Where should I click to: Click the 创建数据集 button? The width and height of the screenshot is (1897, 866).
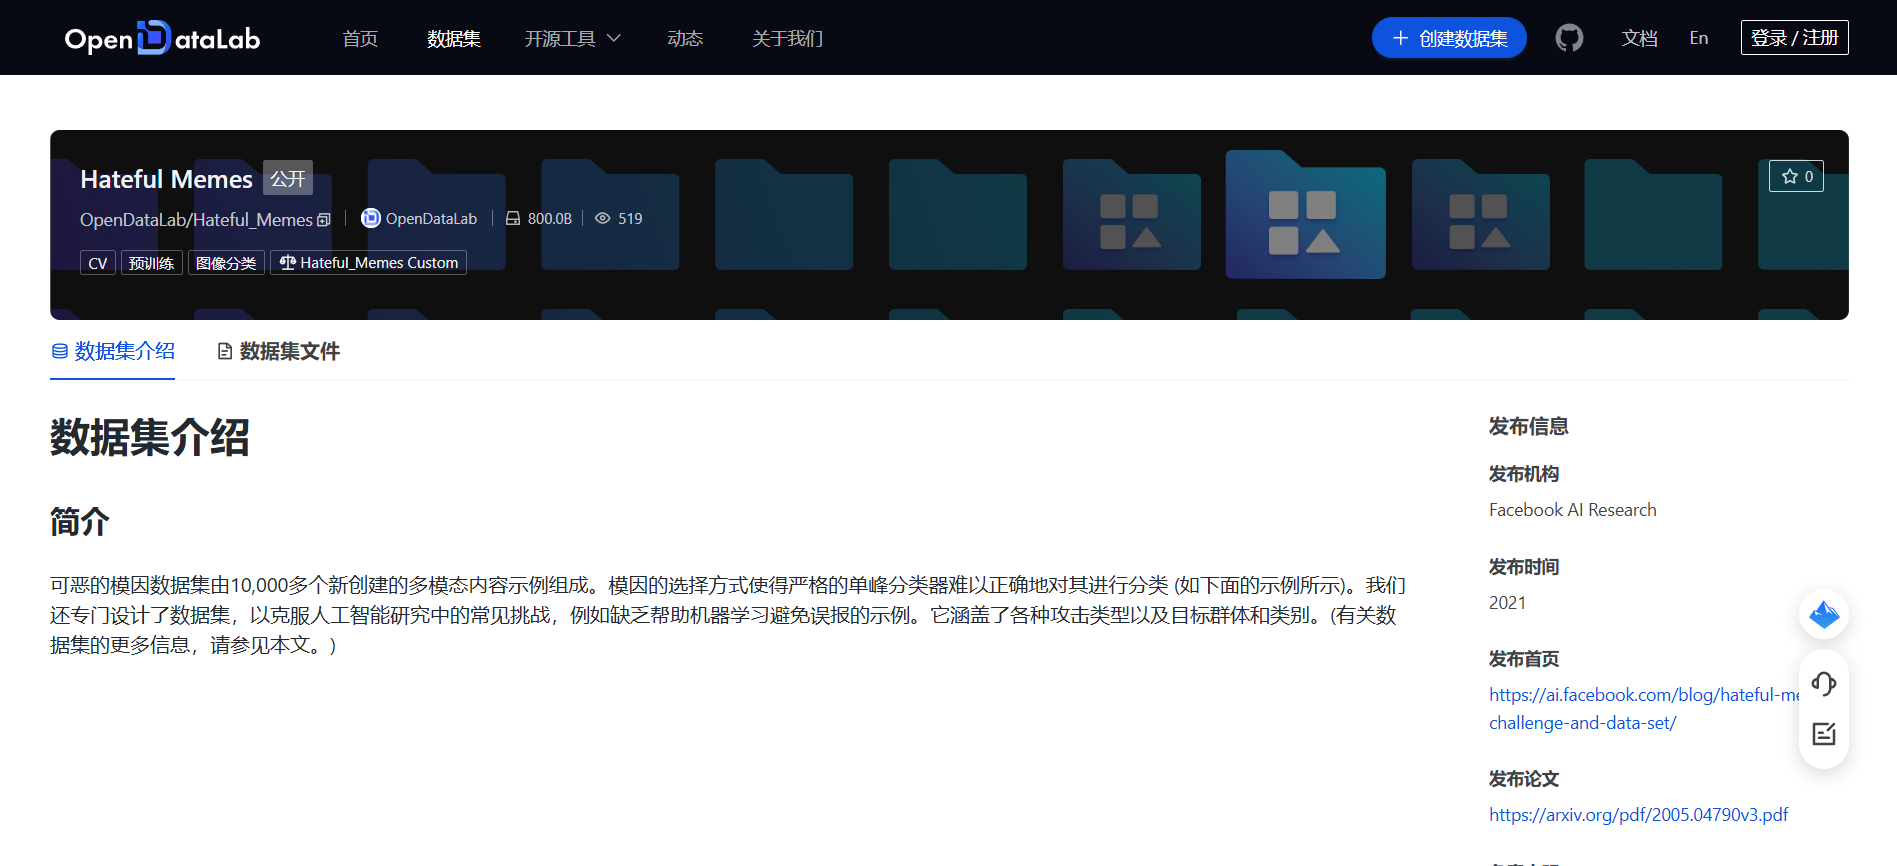[x=1449, y=38]
